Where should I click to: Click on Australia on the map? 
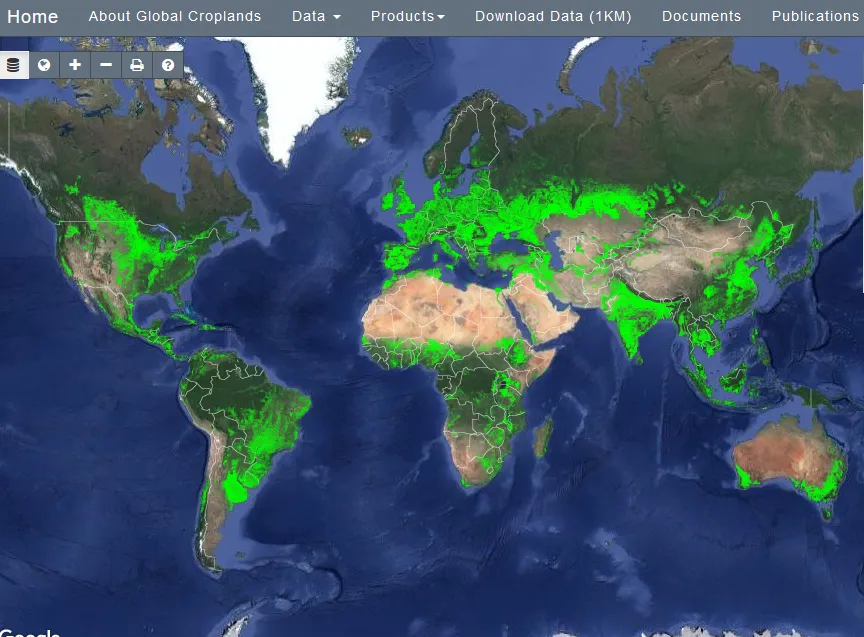click(x=785, y=462)
